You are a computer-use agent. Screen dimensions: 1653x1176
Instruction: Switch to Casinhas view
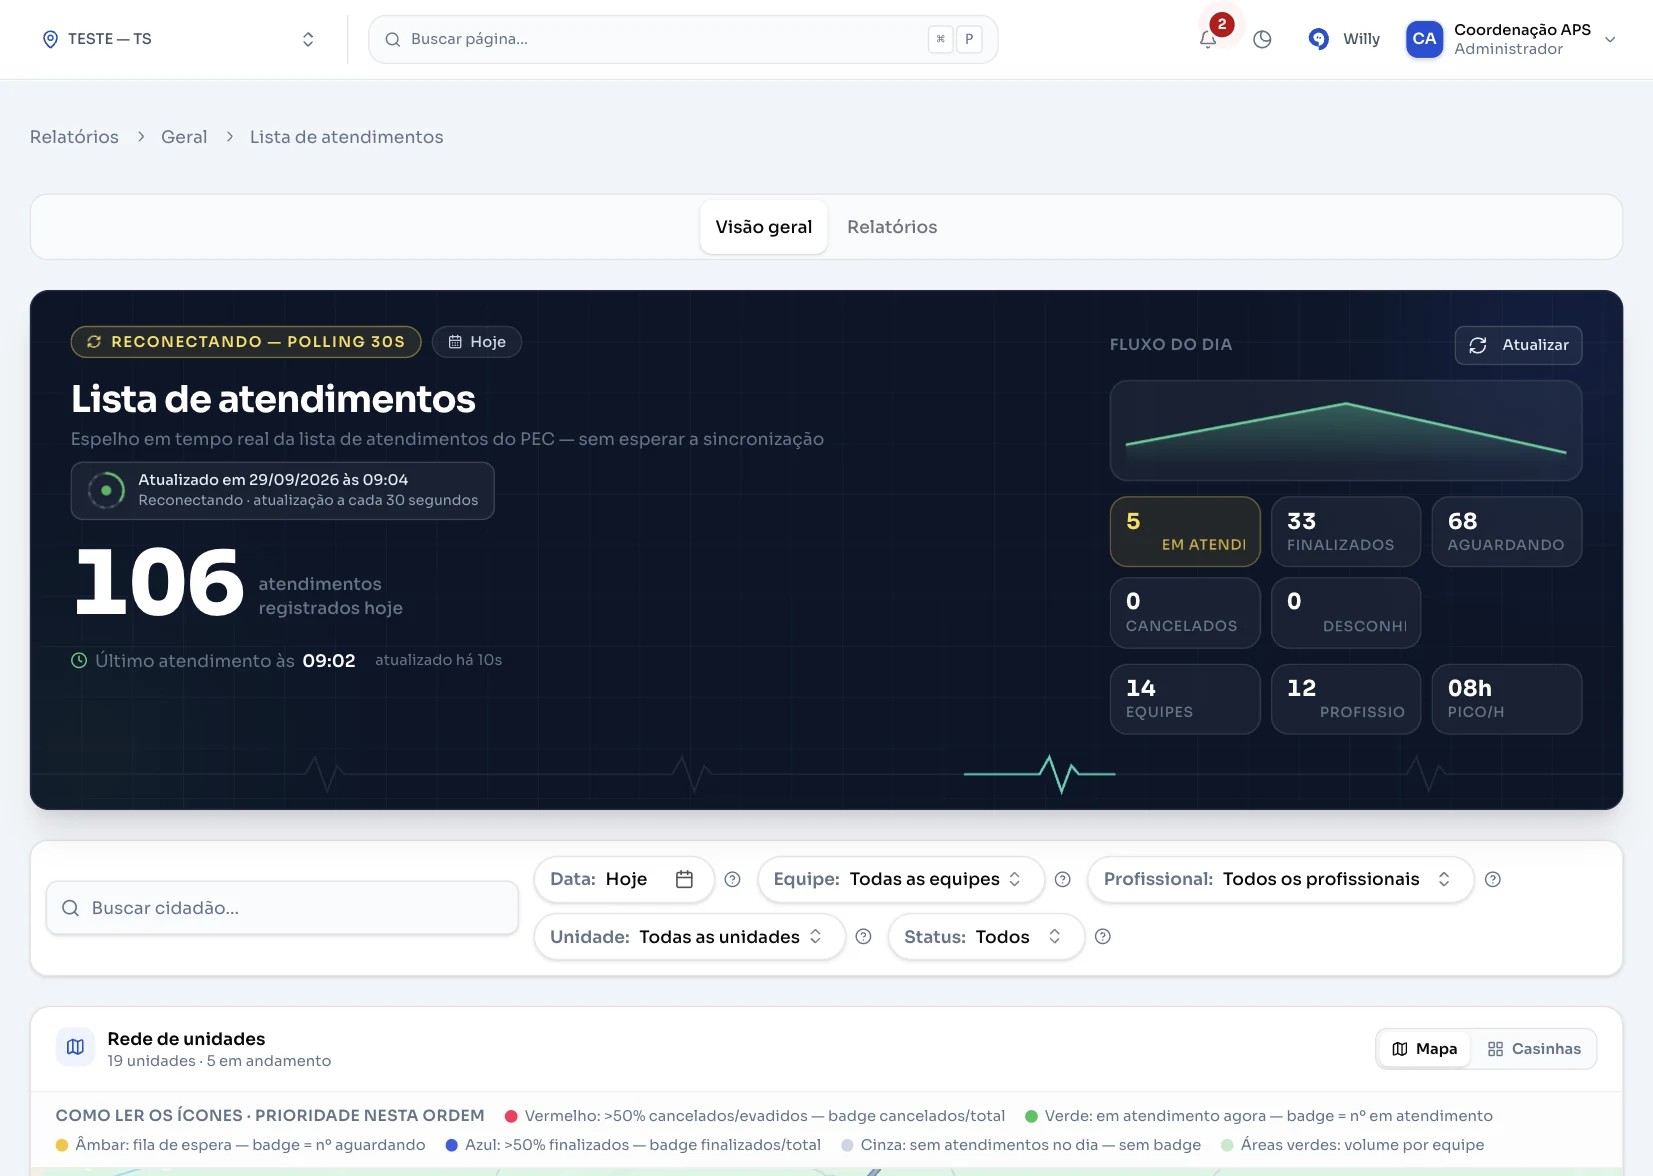(1534, 1049)
